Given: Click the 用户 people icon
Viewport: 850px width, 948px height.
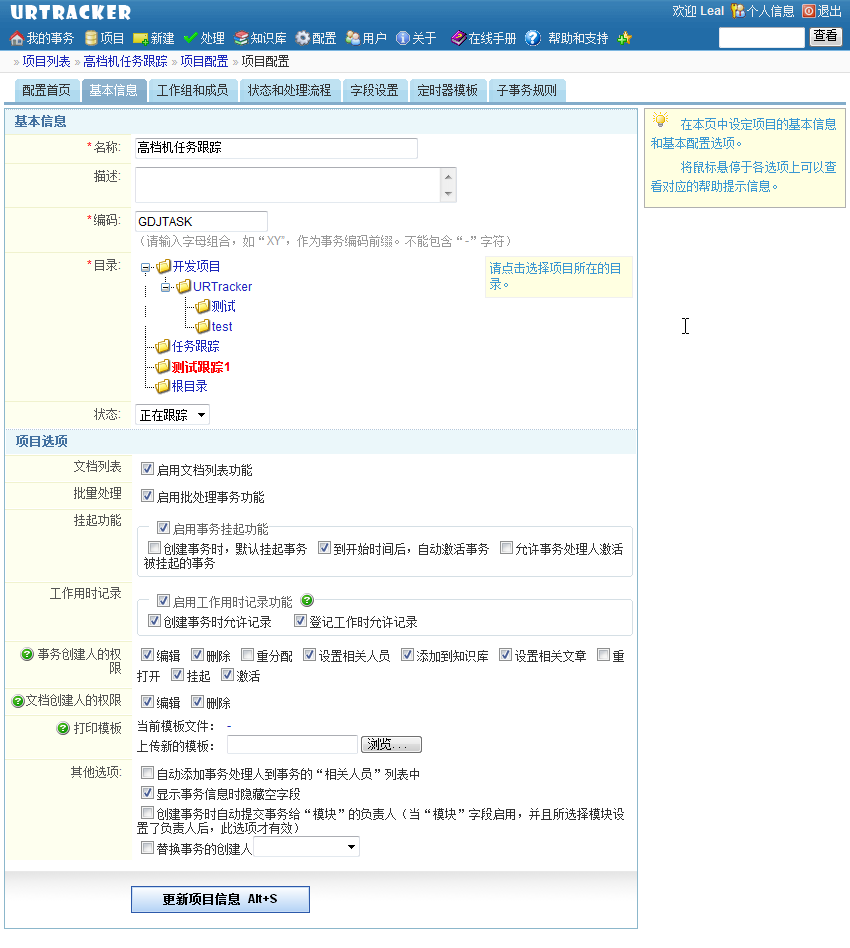Looking at the screenshot, I should [353, 38].
